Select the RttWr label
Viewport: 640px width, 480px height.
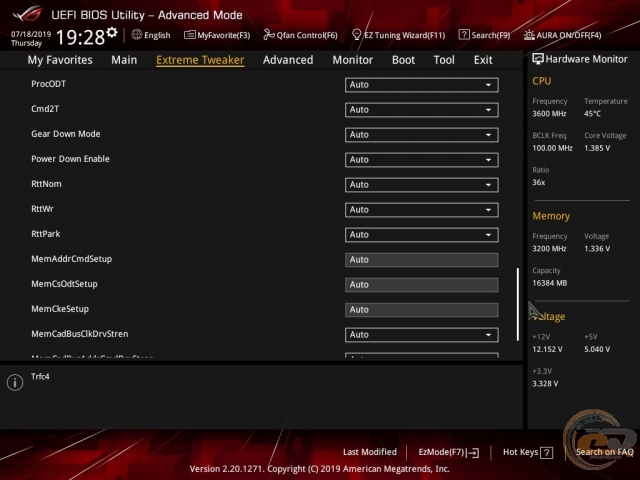pos(42,209)
